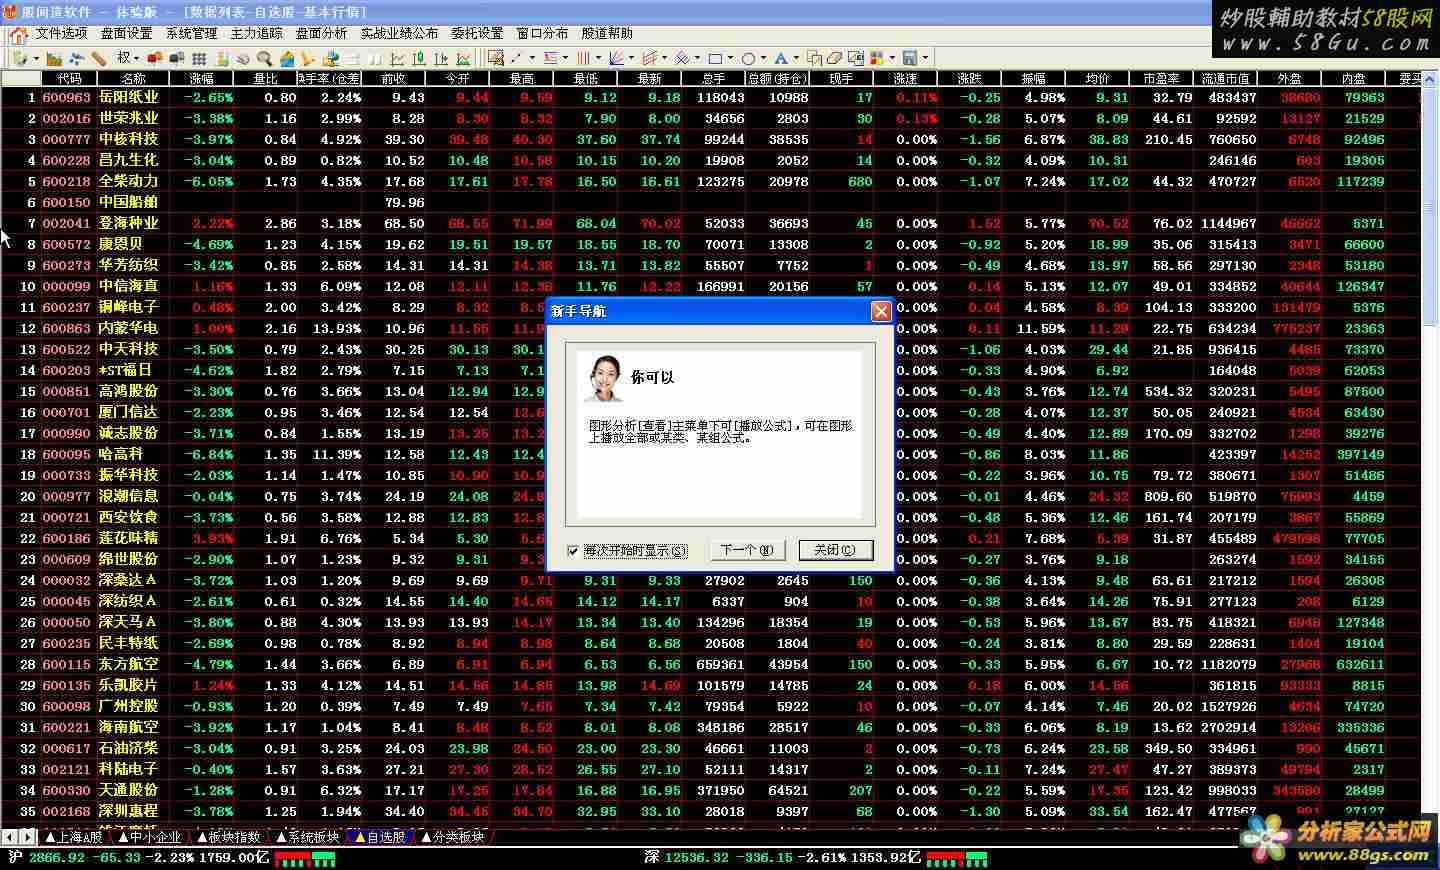Click the copy drawing objects icon
The width and height of the screenshot is (1440, 870).
point(814,58)
